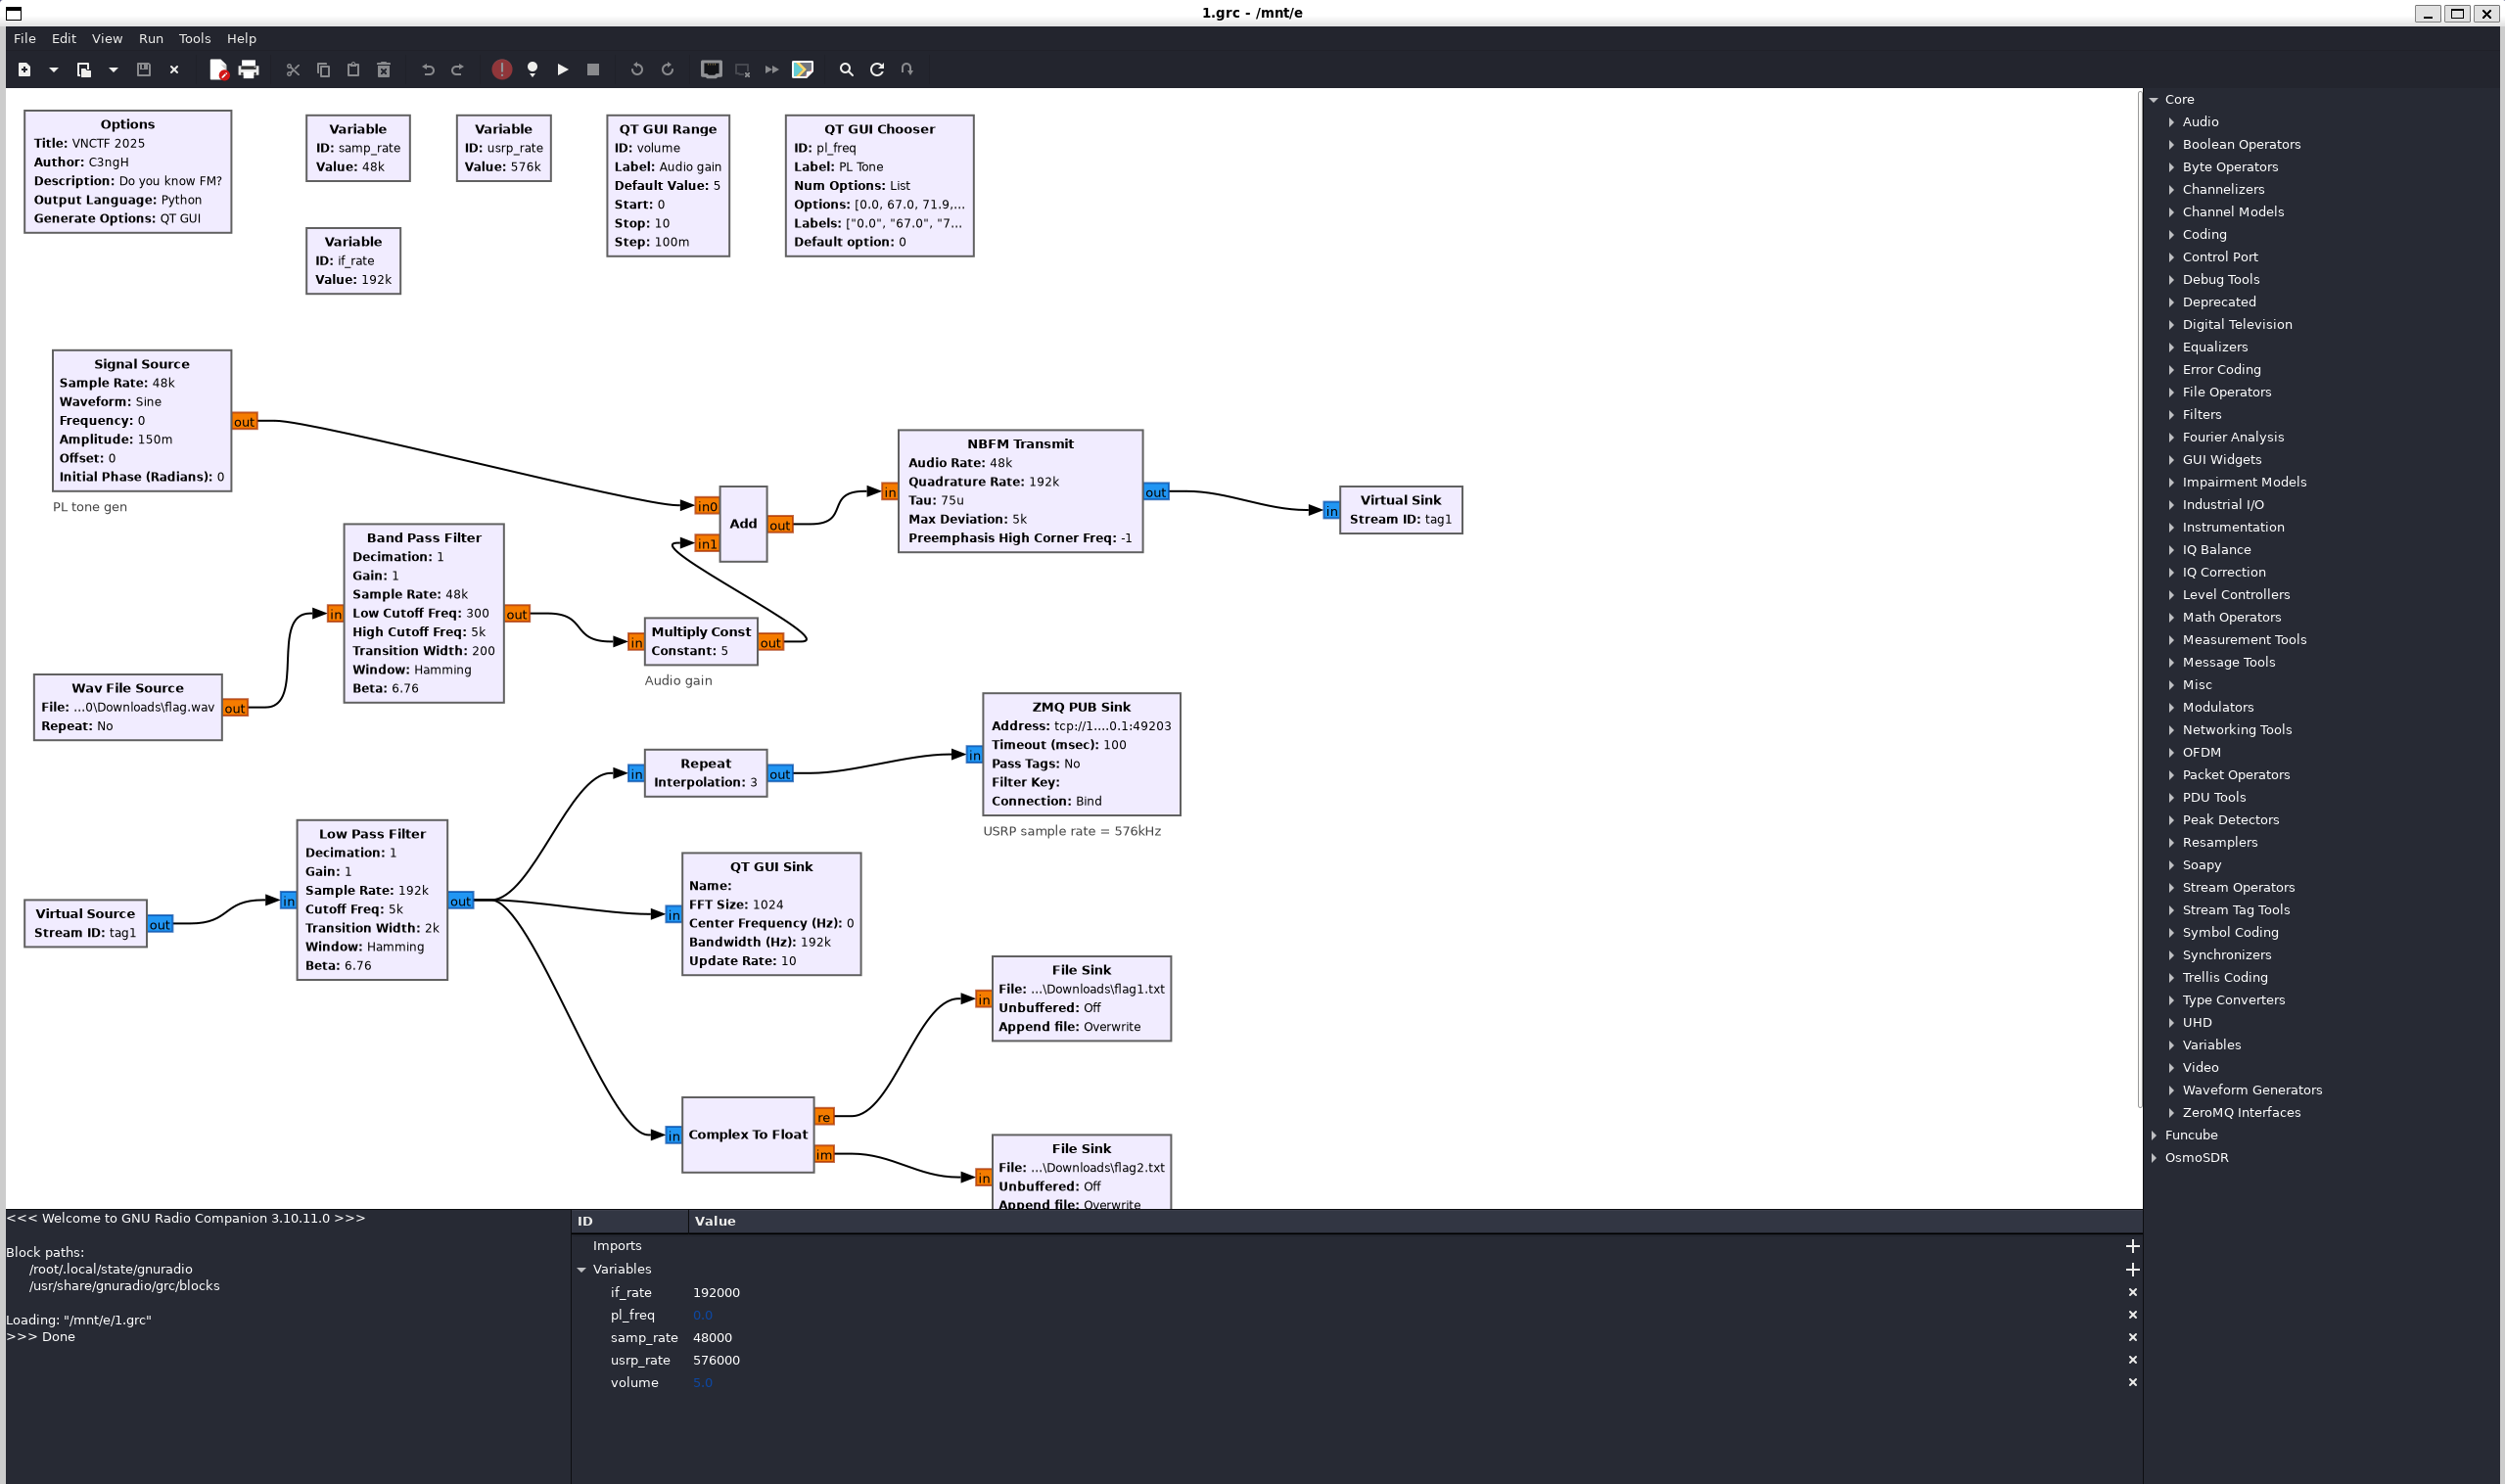This screenshot has width=2505, height=1484.
Task: Click the print icon in toolbar
Action: (x=249, y=69)
